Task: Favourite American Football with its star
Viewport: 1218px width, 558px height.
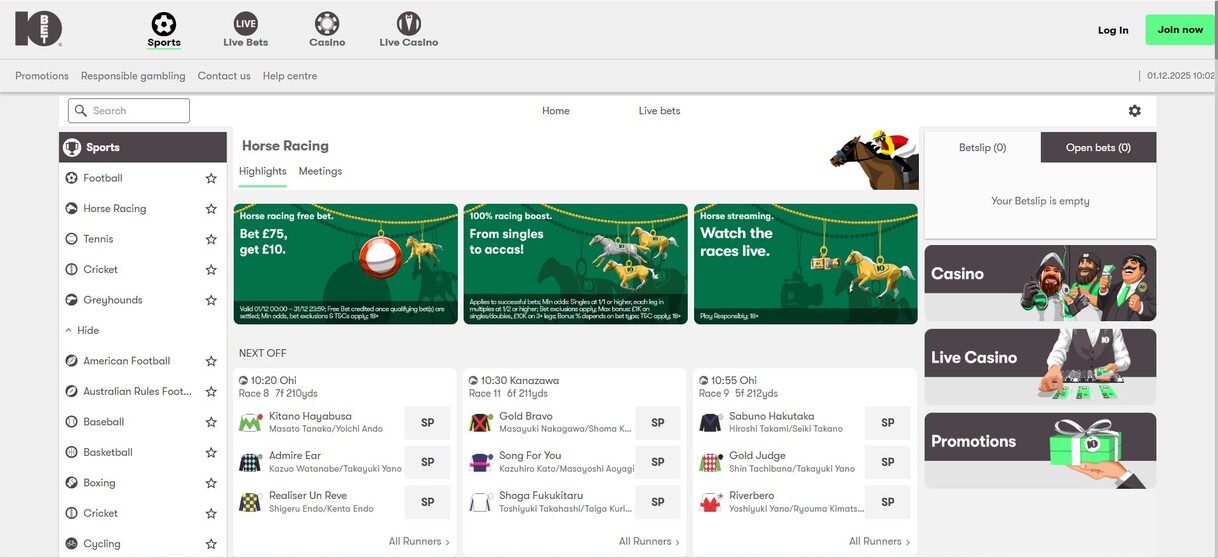Action: pyautogui.click(x=211, y=361)
